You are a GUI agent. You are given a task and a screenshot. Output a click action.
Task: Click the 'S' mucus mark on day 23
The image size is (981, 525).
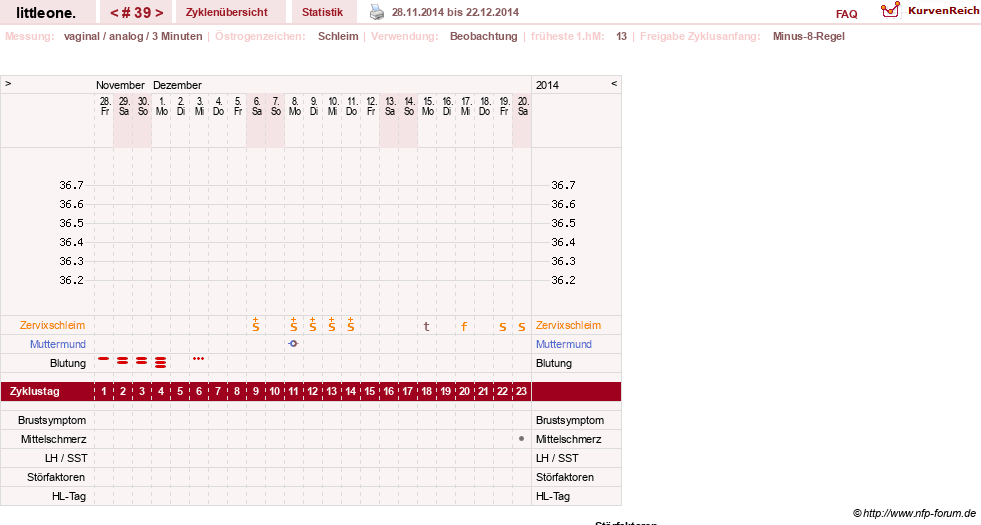522,327
